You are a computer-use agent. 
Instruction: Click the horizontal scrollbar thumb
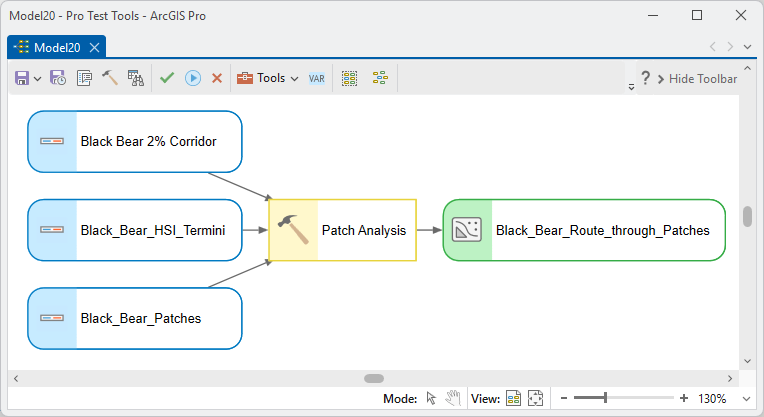tap(374, 379)
